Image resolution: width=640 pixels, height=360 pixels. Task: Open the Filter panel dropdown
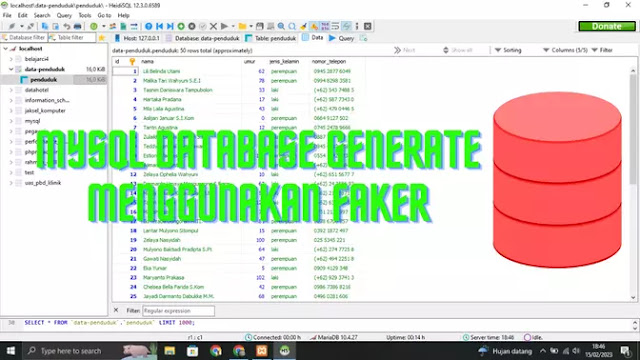coord(602,50)
